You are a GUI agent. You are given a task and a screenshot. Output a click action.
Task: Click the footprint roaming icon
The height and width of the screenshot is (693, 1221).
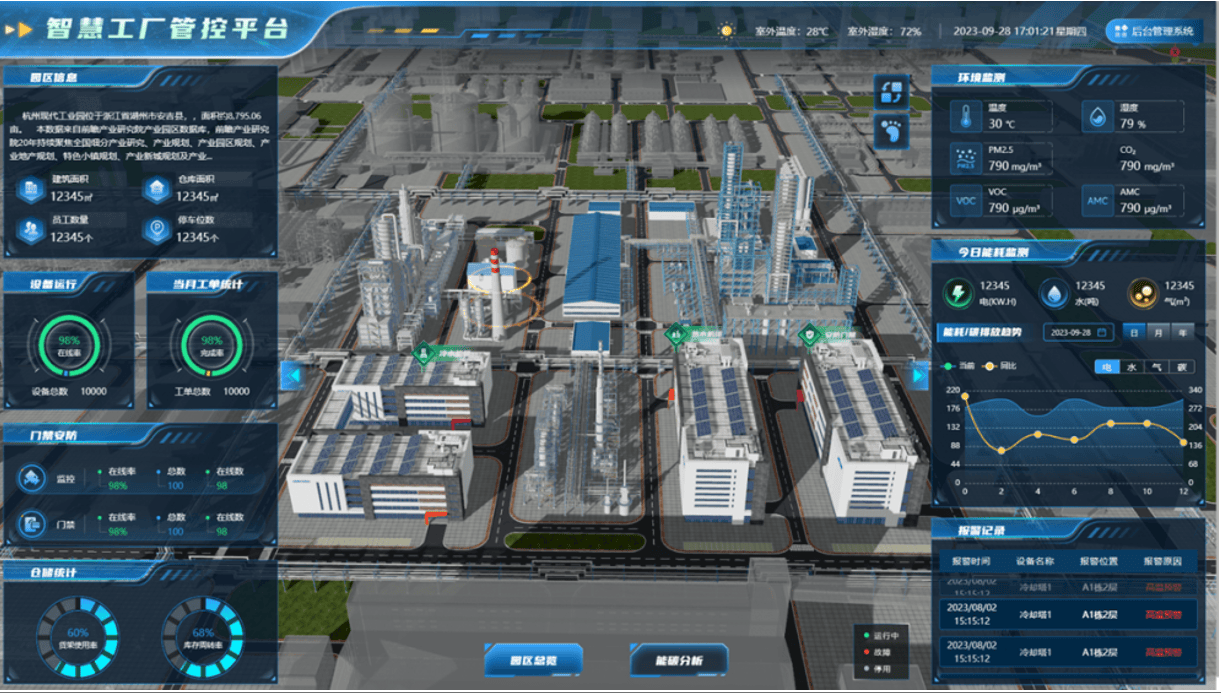892,131
